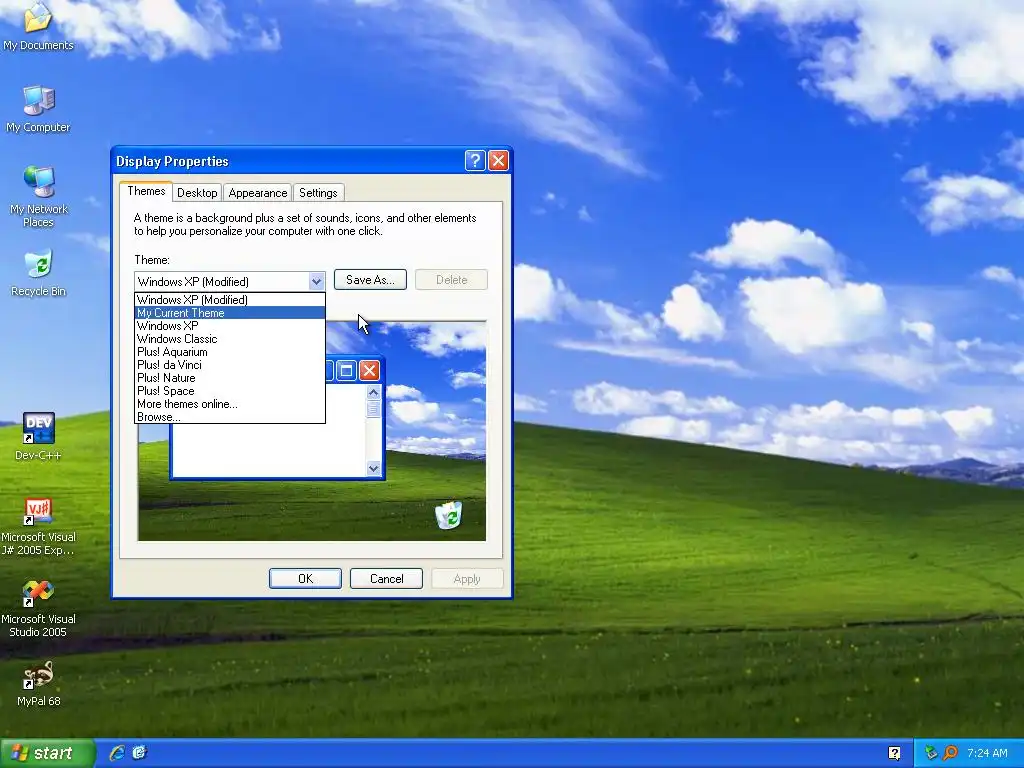Select My Network Places desktop icon
Viewport: 1024px width, 768px height.
point(38,196)
